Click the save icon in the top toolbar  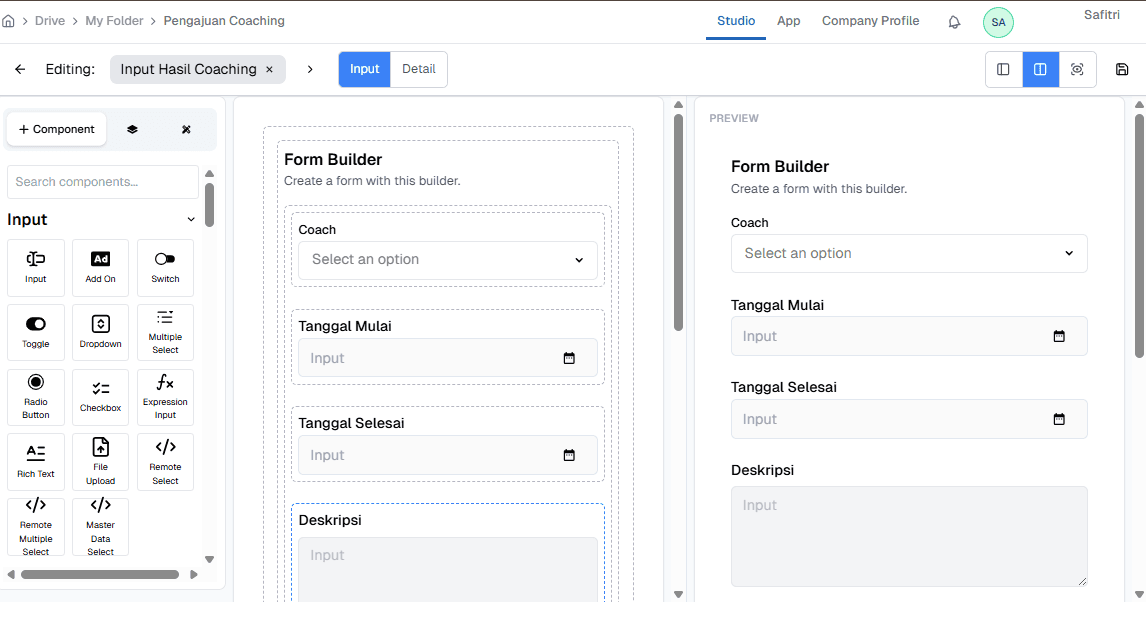(1122, 69)
